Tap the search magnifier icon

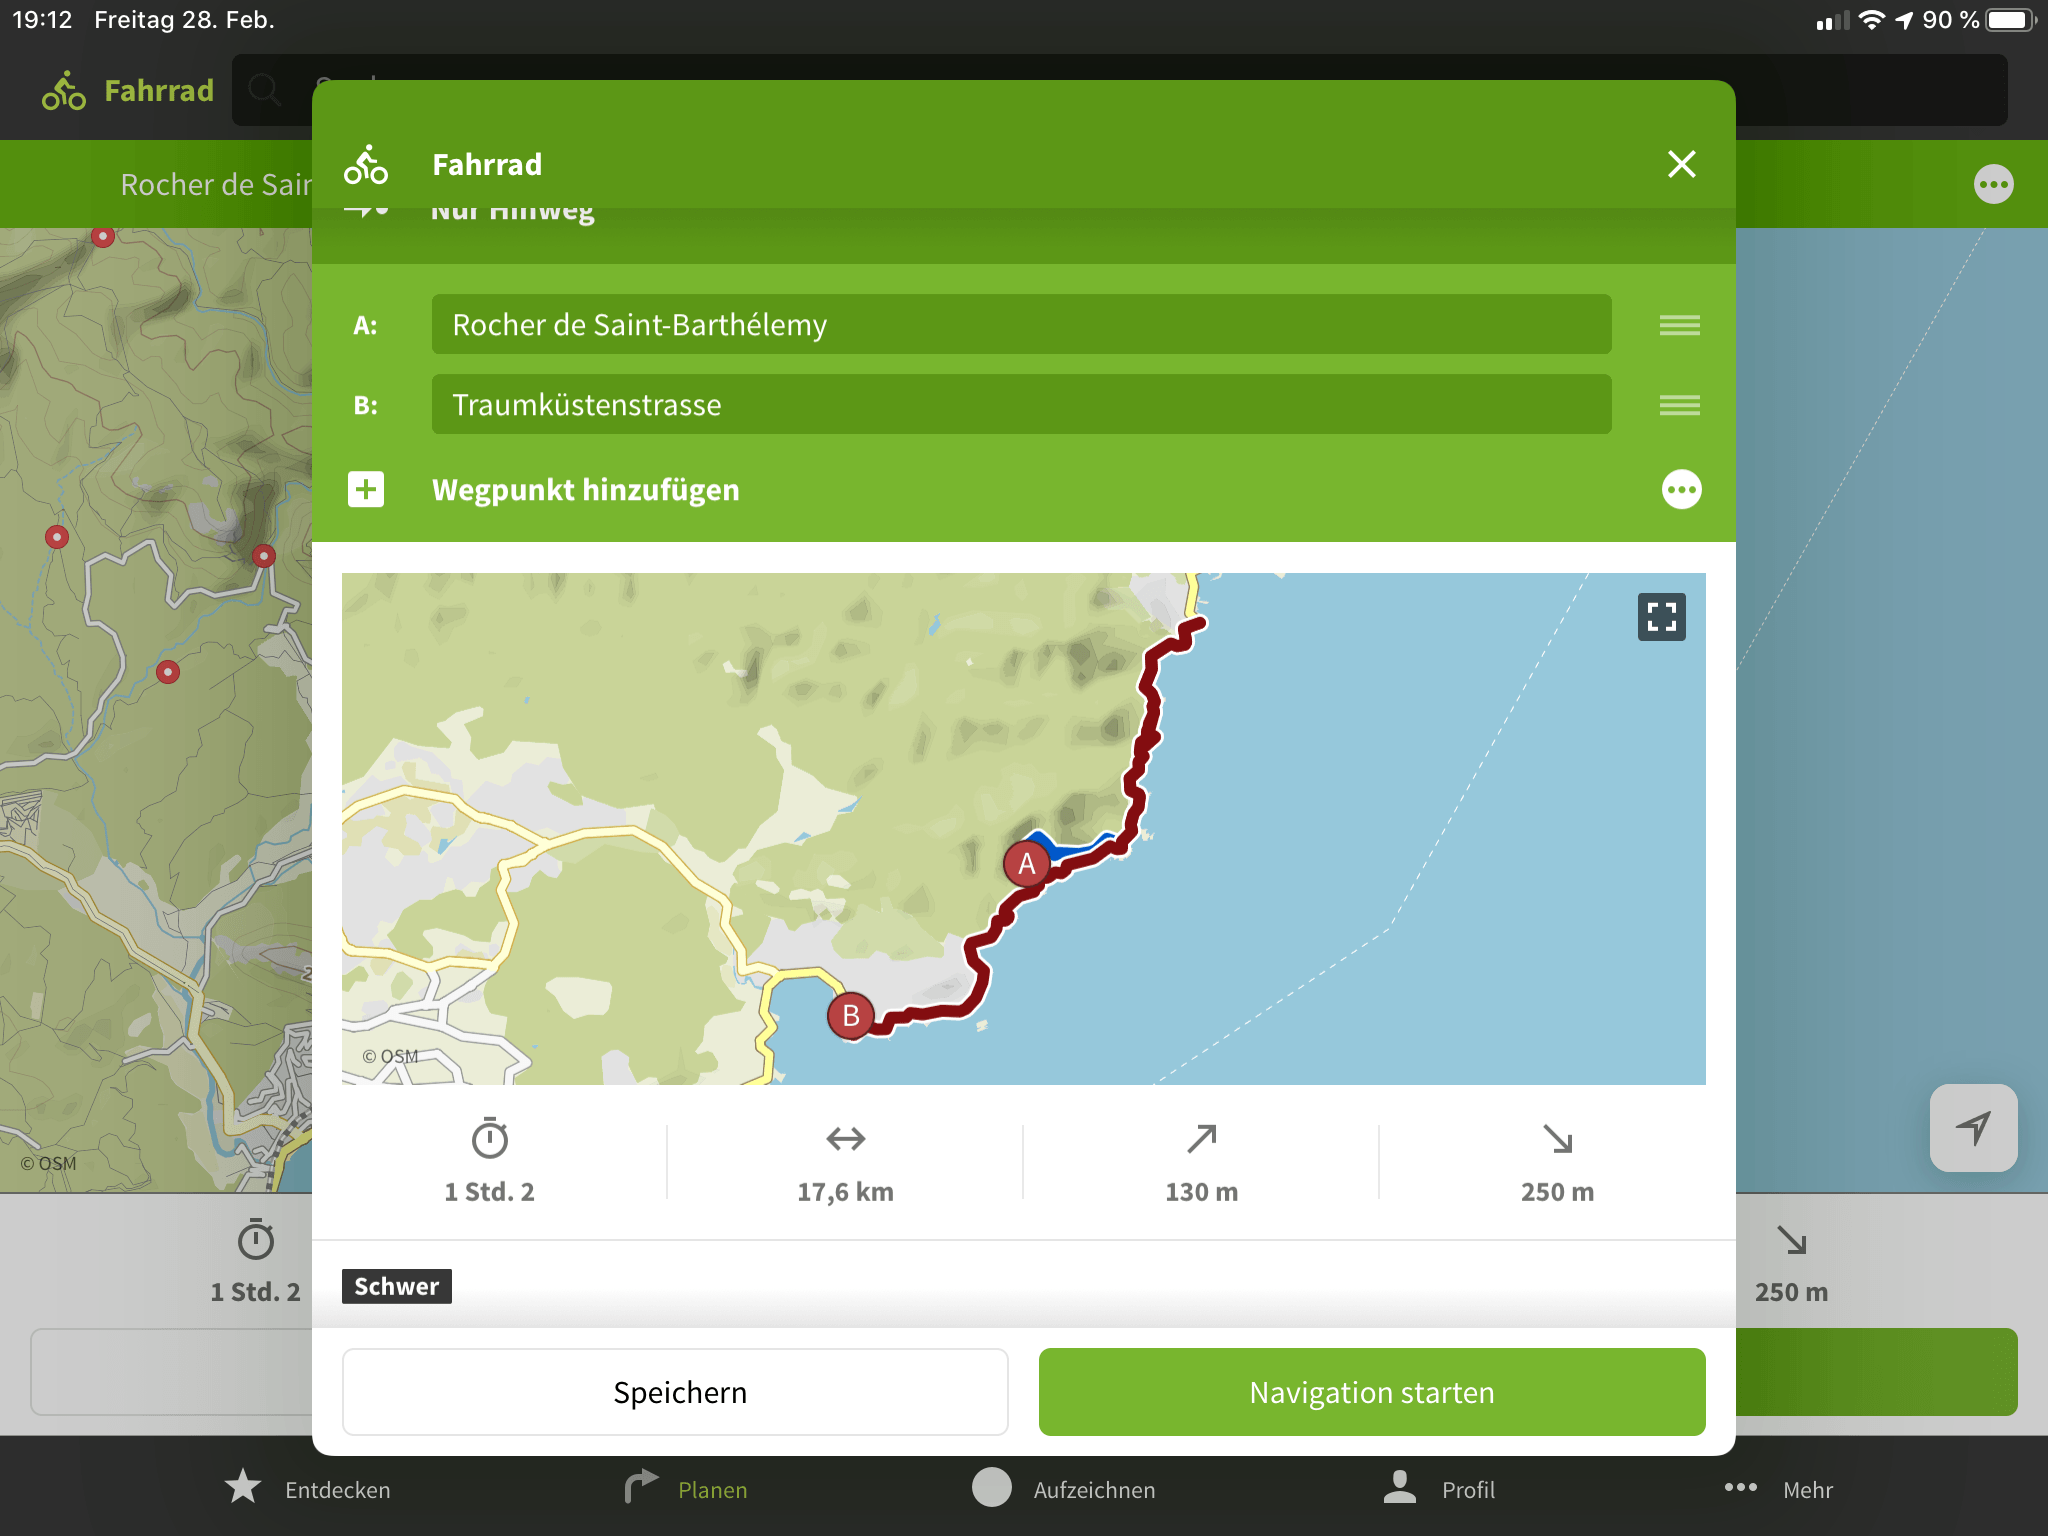tap(264, 90)
